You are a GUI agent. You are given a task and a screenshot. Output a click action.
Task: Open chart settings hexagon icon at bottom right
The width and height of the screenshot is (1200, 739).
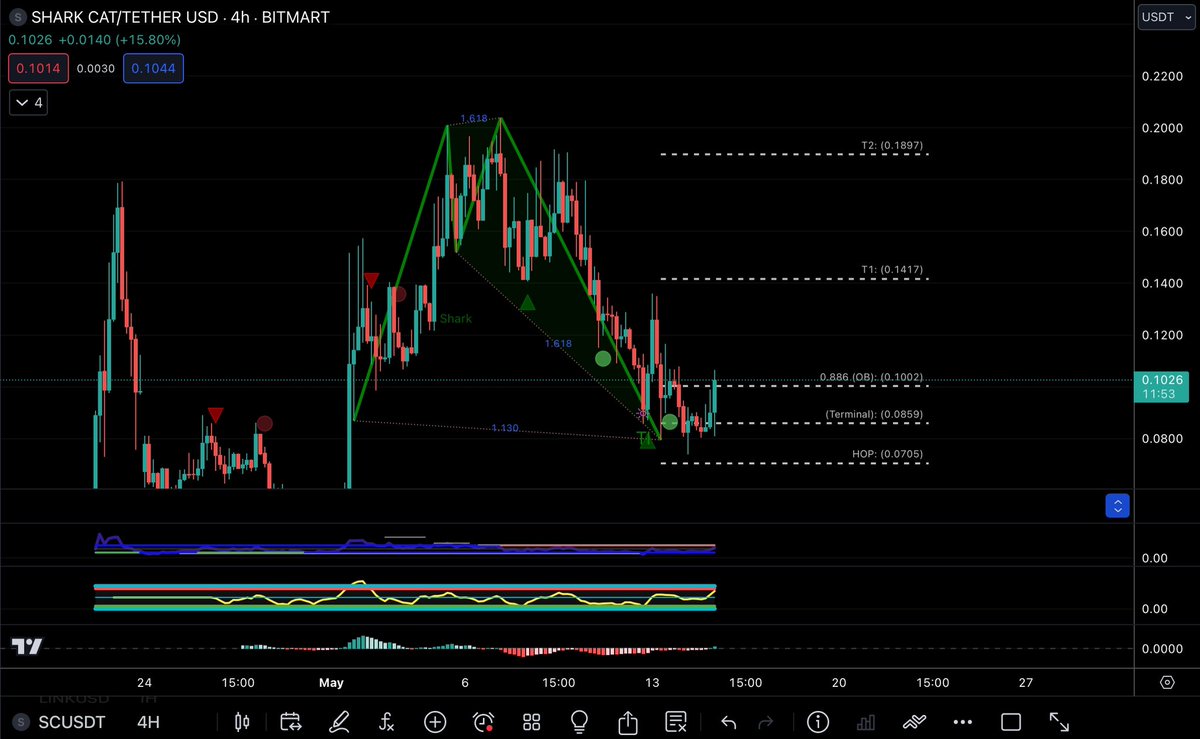(x=1168, y=682)
